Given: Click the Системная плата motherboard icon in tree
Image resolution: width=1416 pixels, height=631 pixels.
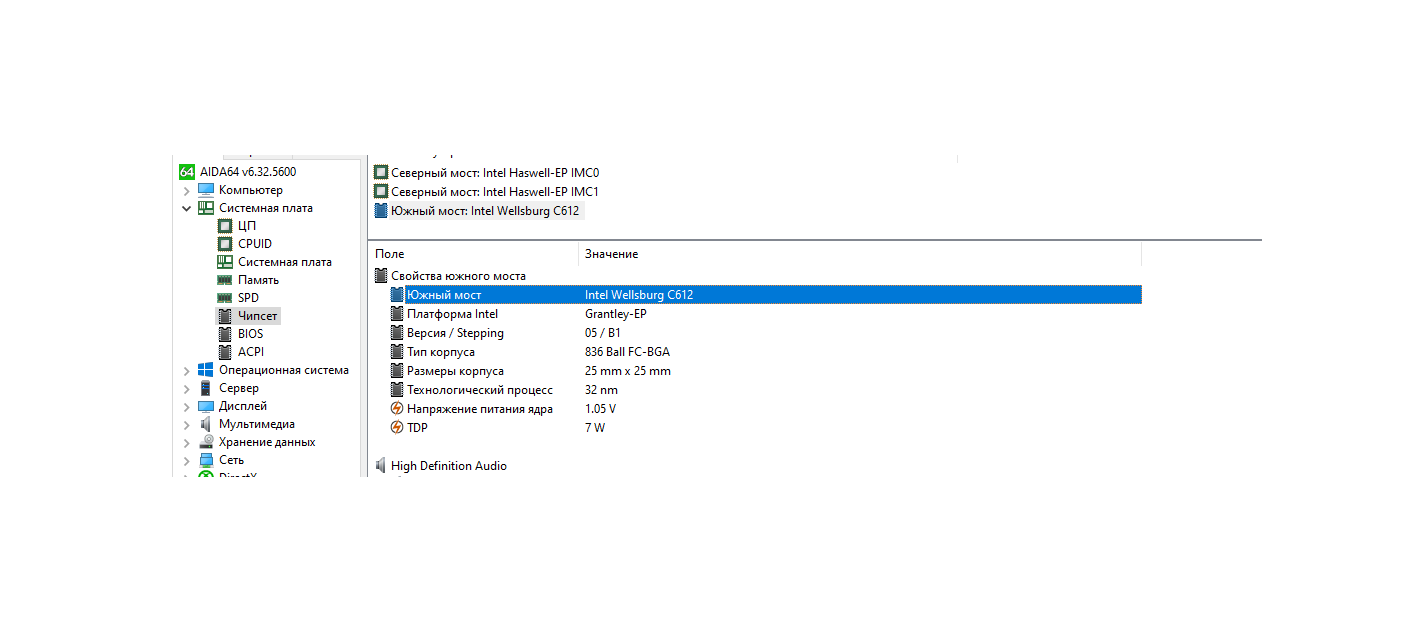Looking at the screenshot, I should (x=206, y=208).
